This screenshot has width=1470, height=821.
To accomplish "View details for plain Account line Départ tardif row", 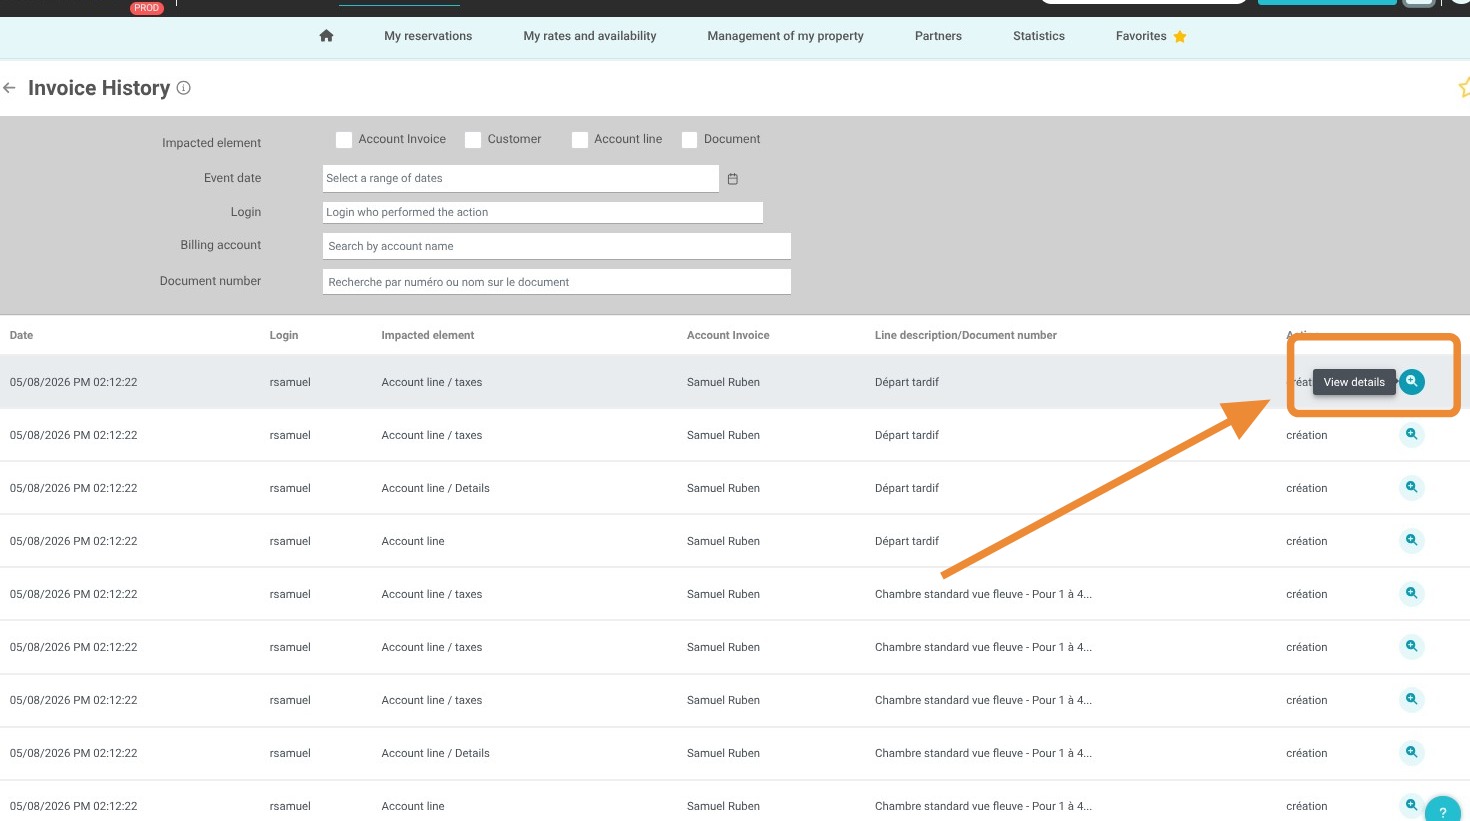I will click(x=1412, y=541).
